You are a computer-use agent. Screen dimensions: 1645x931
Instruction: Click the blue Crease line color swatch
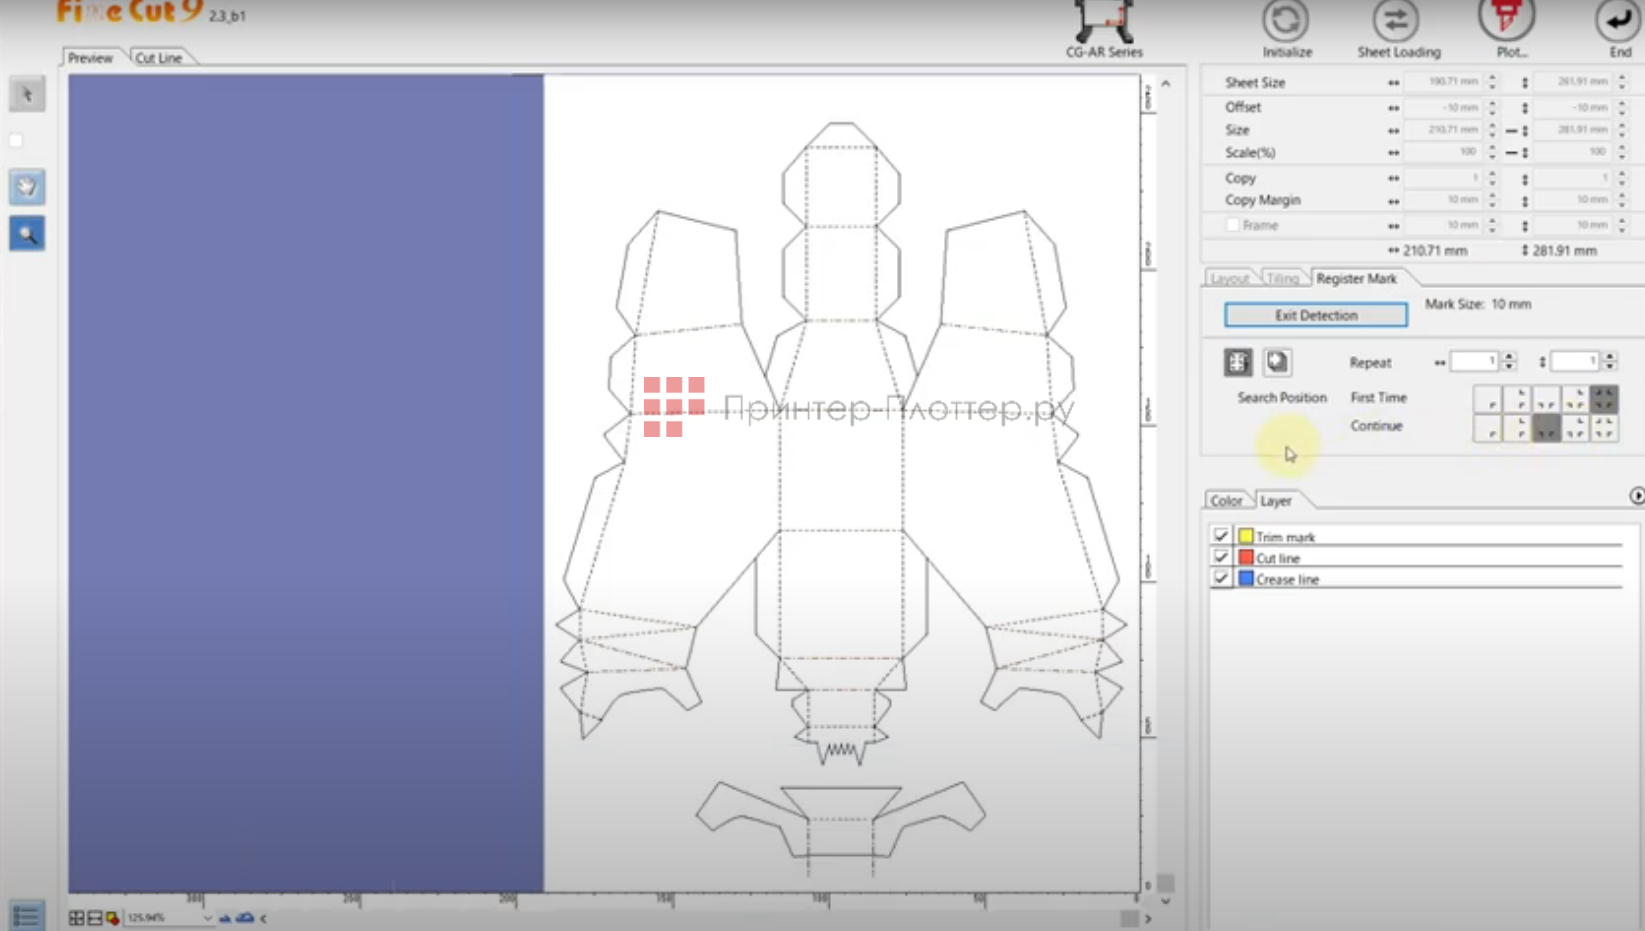pos(1246,578)
